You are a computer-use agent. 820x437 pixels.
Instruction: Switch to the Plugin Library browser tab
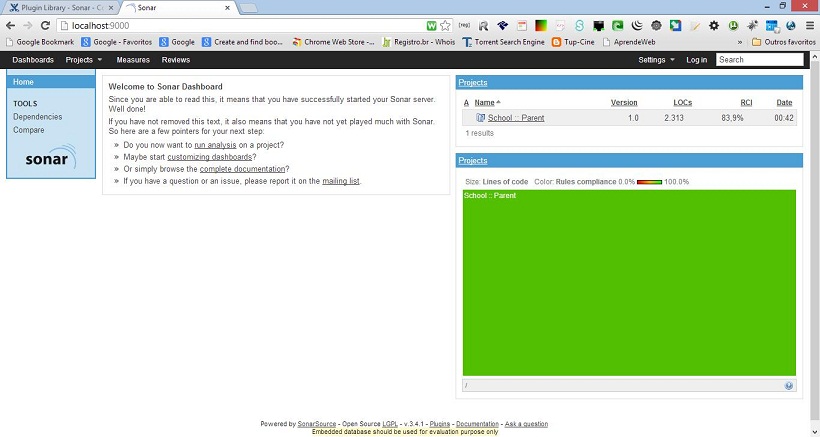tap(61, 8)
